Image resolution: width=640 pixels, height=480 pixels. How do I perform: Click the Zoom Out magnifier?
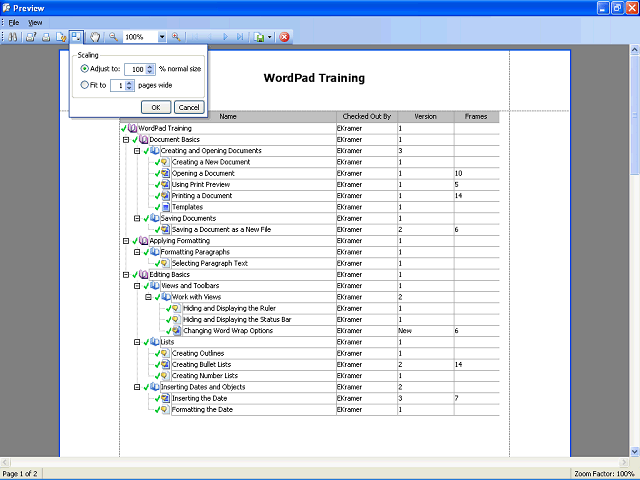coord(113,37)
